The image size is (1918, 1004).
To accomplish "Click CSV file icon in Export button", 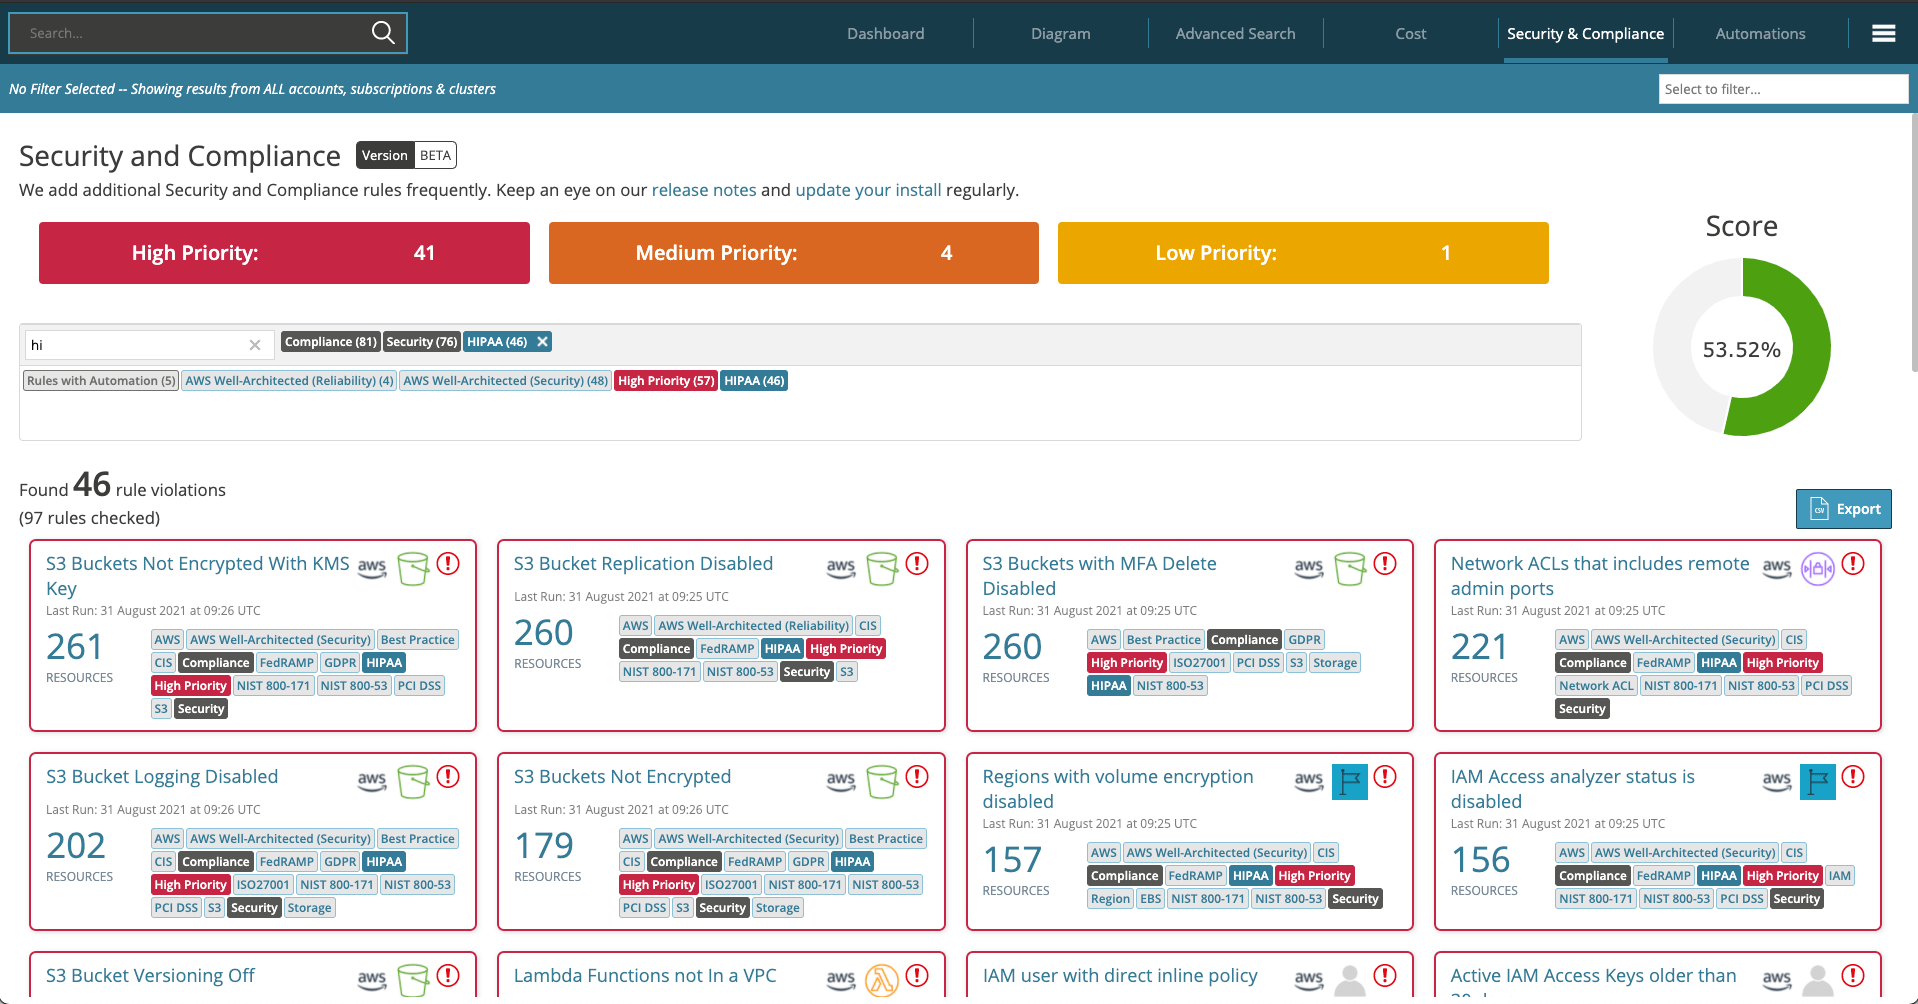I will pos(1819,509).
